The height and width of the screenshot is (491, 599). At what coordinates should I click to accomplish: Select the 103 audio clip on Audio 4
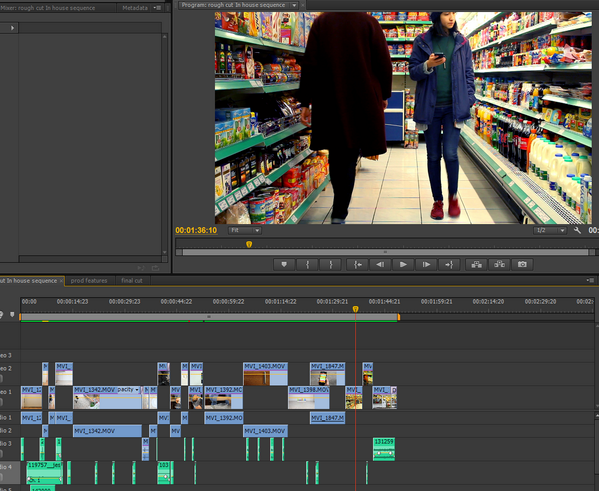[165, 473]
